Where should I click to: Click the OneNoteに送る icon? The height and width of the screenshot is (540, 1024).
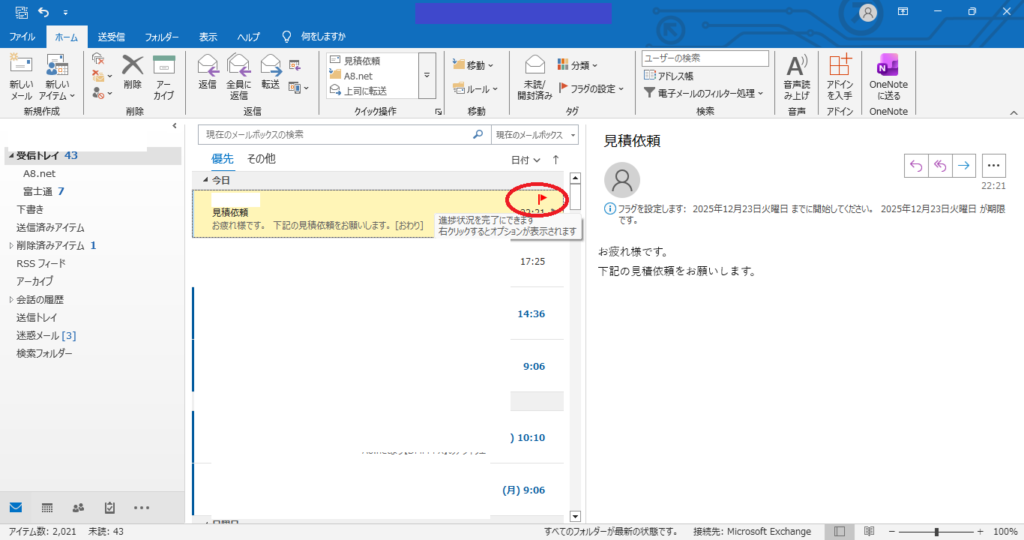click(x=888, y=75)
